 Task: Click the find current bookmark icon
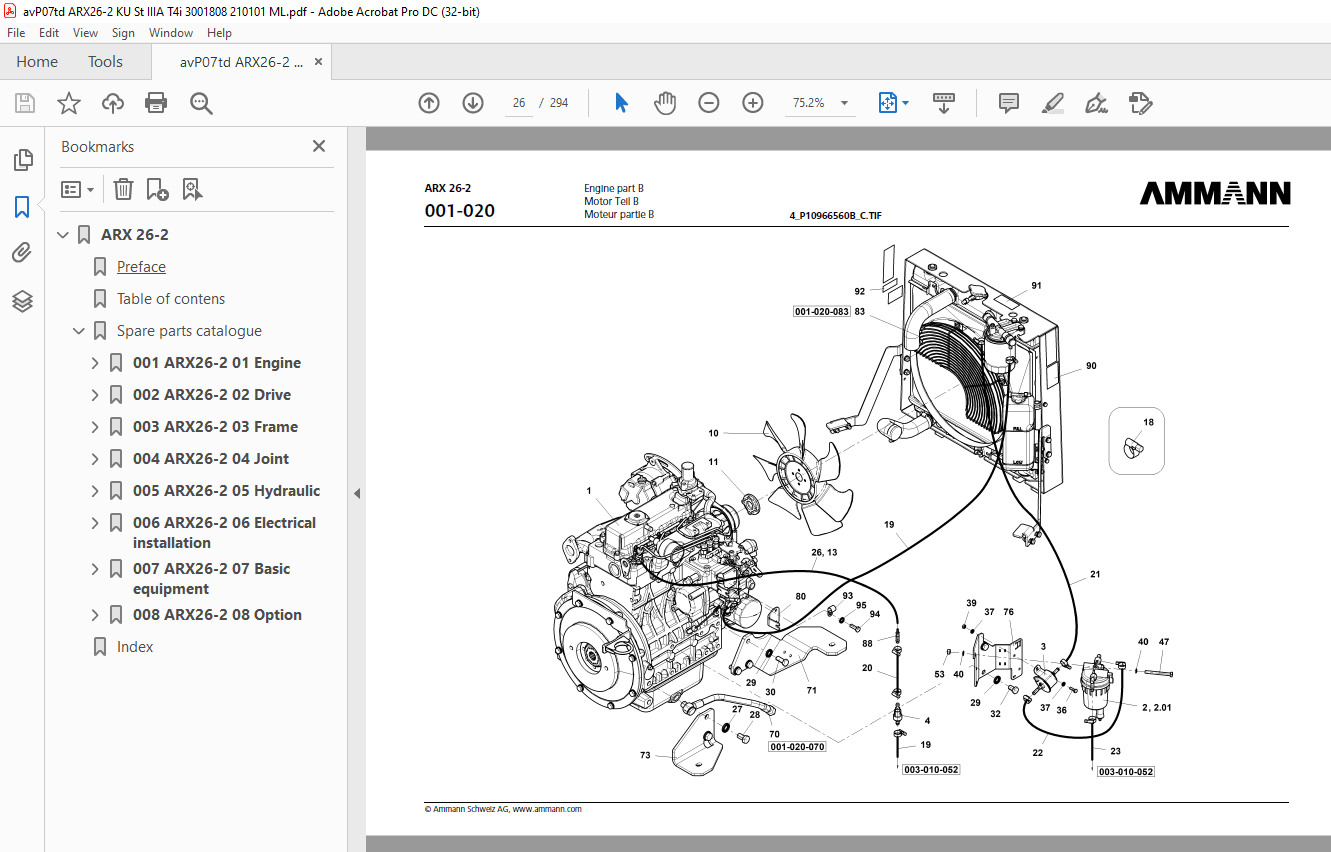pos(192,189)
